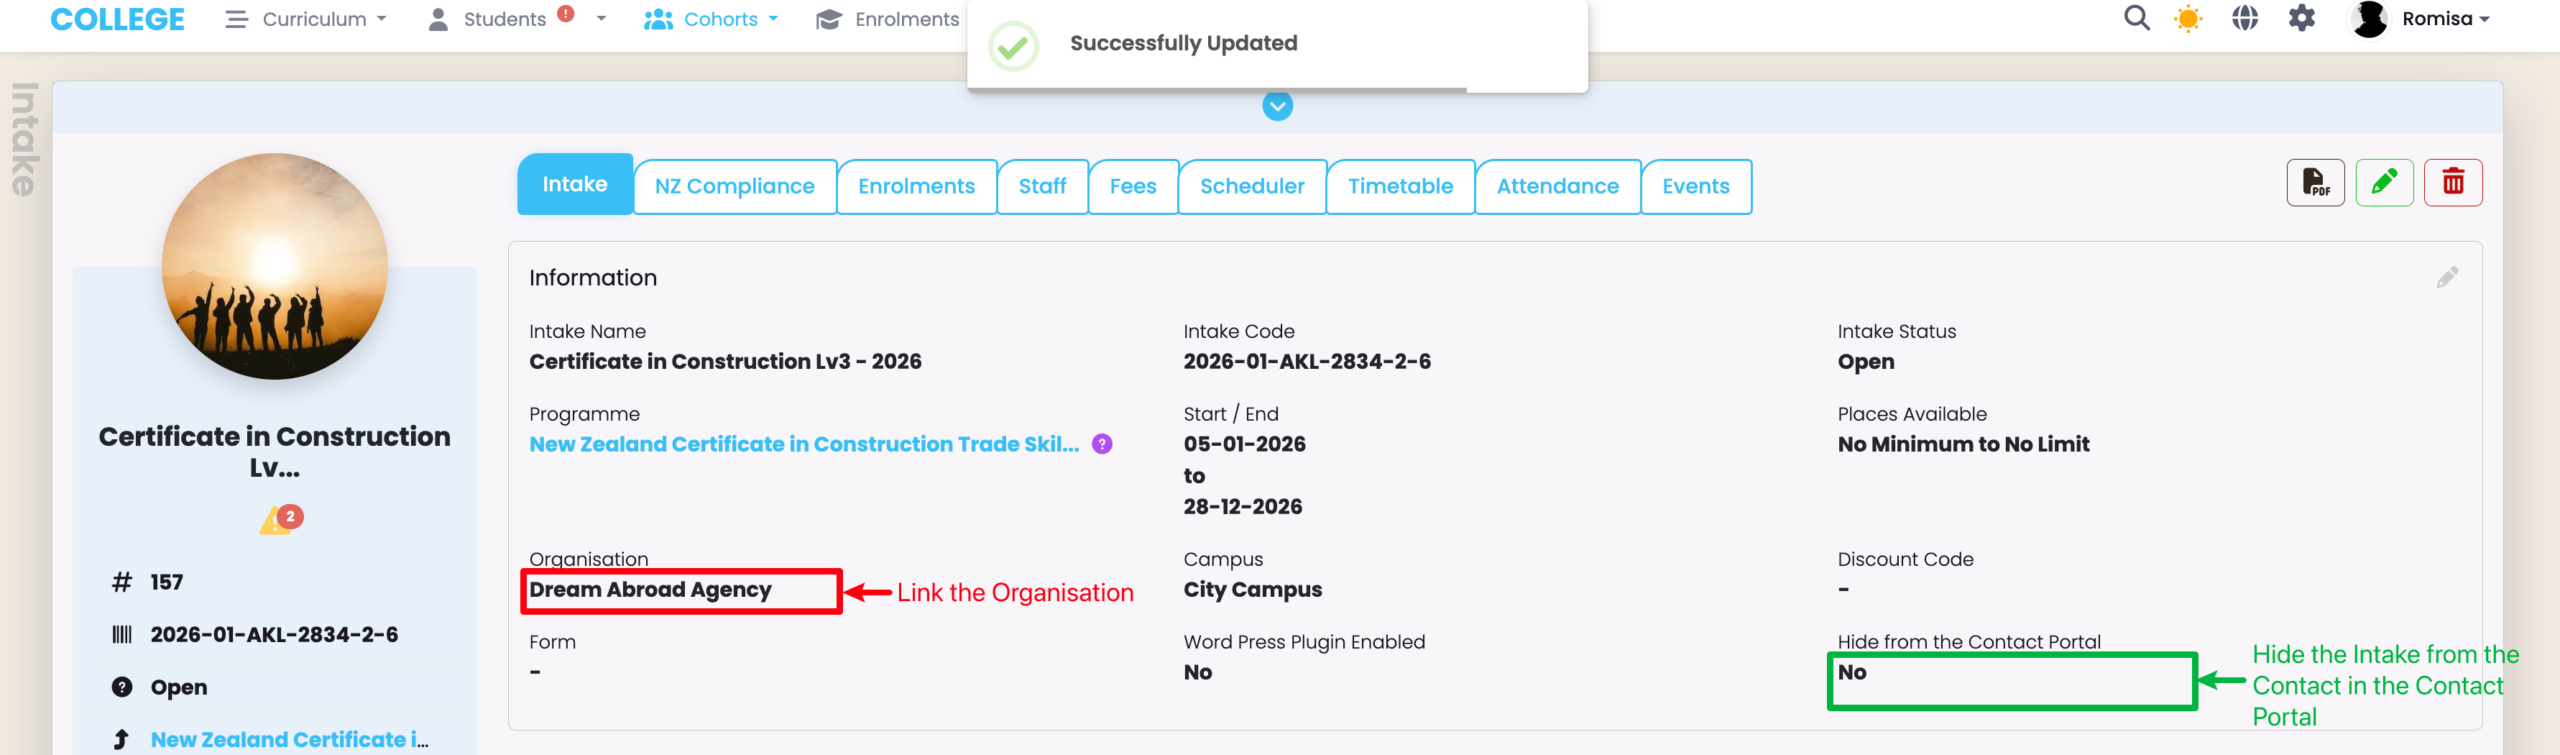The image size is (2560, 755).
Task: Click the purple programme help icon
Action: 1102,444
